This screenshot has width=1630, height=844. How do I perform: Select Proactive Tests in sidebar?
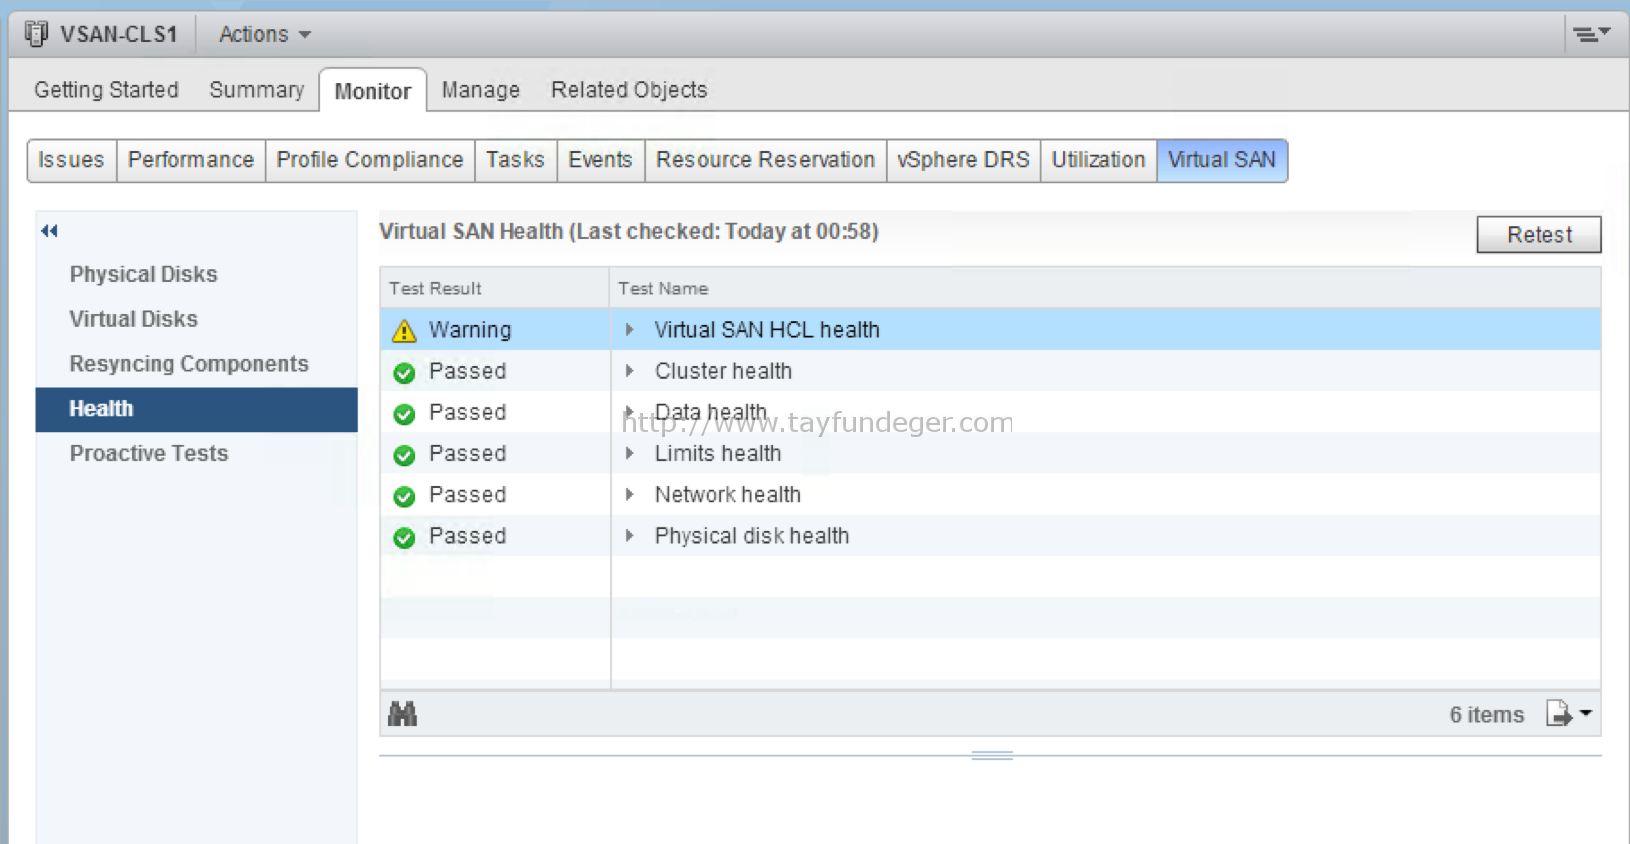pyautogui.click(x=149, y=454)
